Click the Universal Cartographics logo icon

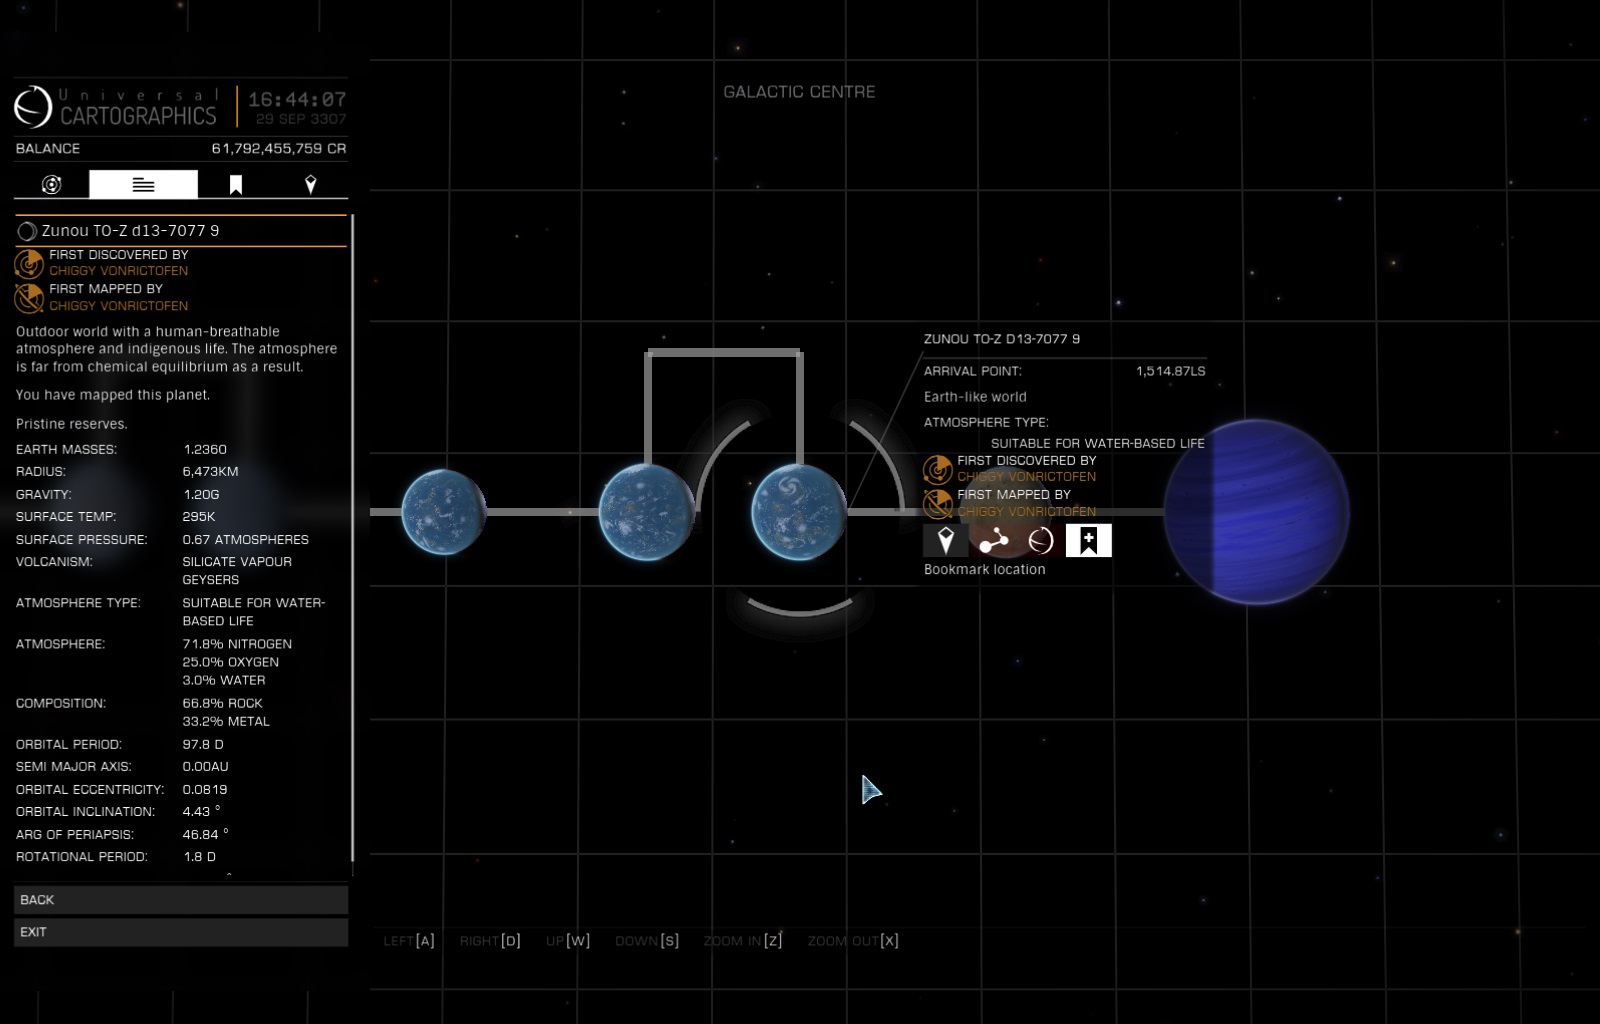(x=33, y=107)
